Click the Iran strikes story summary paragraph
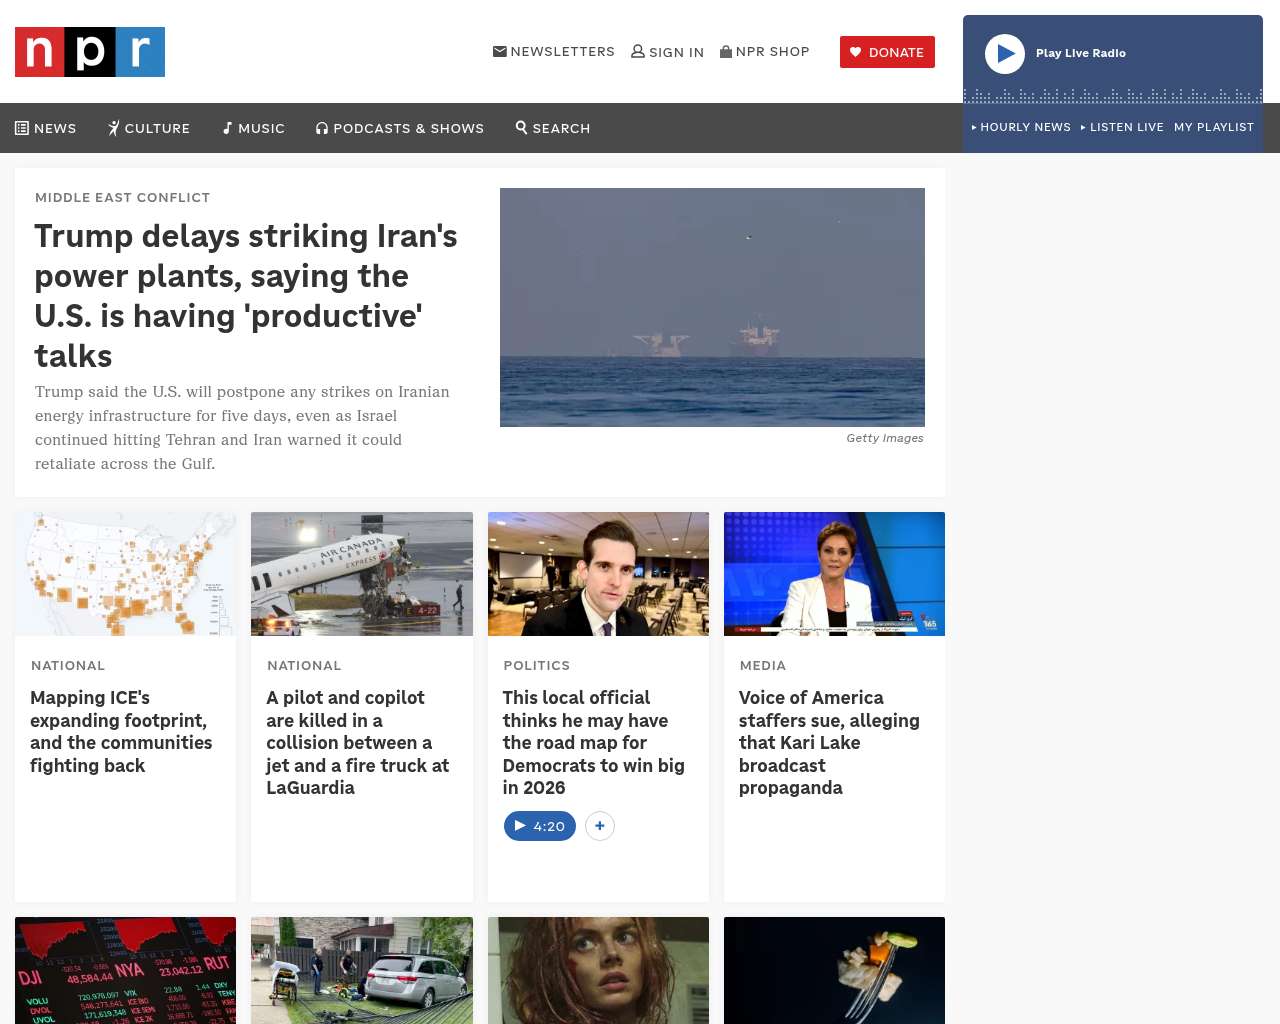The height and width of the screenshot is (1024, 1280). point(242,428)
